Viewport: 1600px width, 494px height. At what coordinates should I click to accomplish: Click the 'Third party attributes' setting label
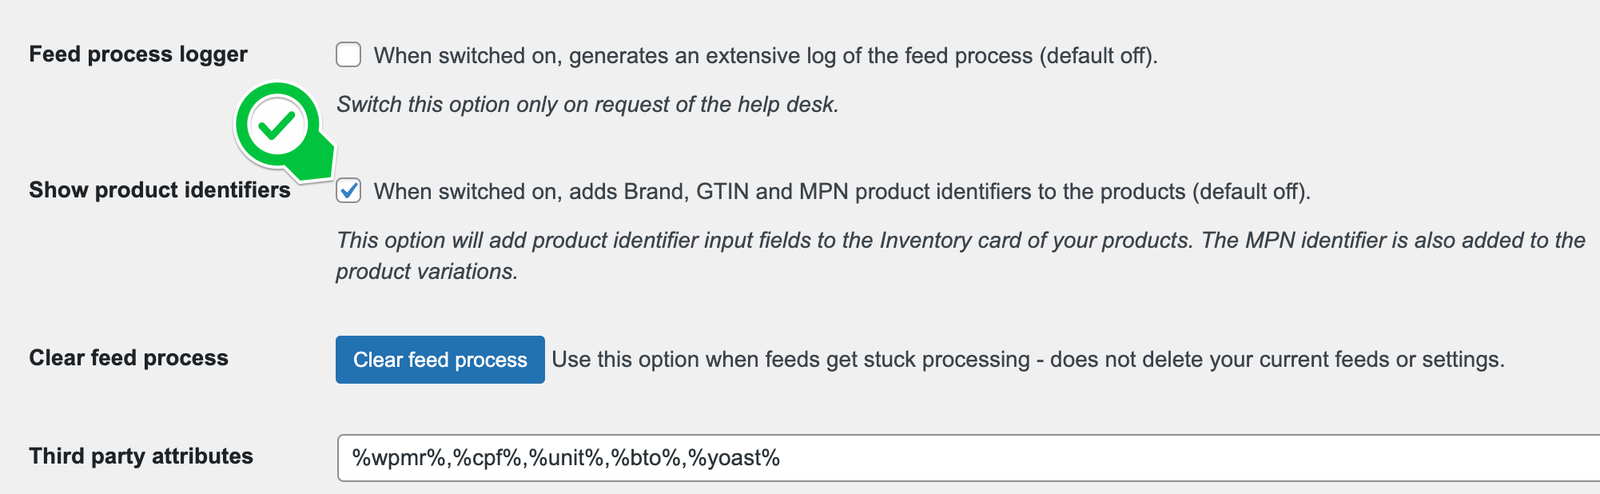141,456
